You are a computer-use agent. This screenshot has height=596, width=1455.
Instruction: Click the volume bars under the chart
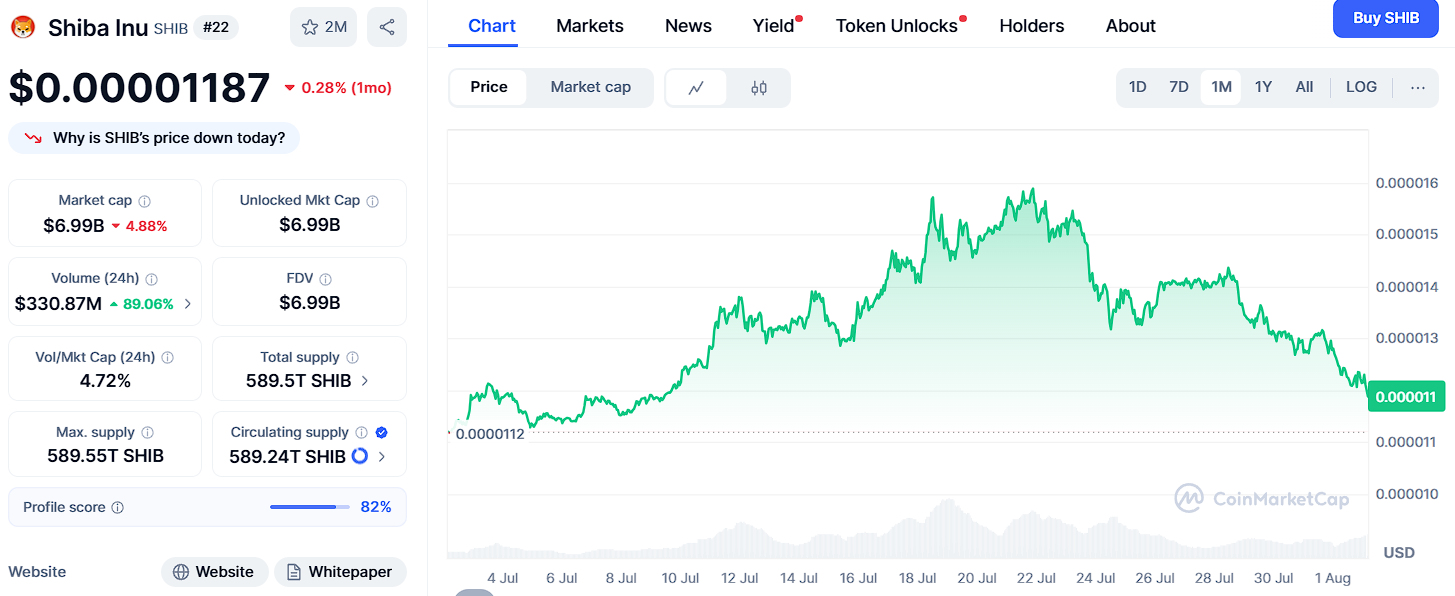[x=907, y=532]
